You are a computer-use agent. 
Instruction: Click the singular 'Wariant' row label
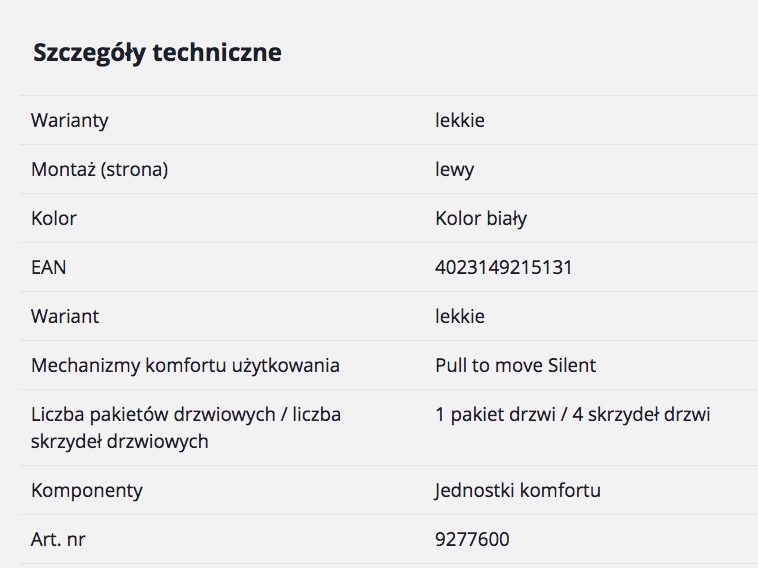(x=65, y=317)
